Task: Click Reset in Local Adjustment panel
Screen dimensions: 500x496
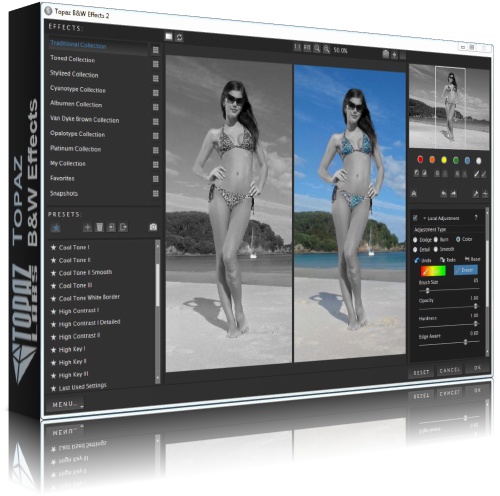Action: (473, 259)
